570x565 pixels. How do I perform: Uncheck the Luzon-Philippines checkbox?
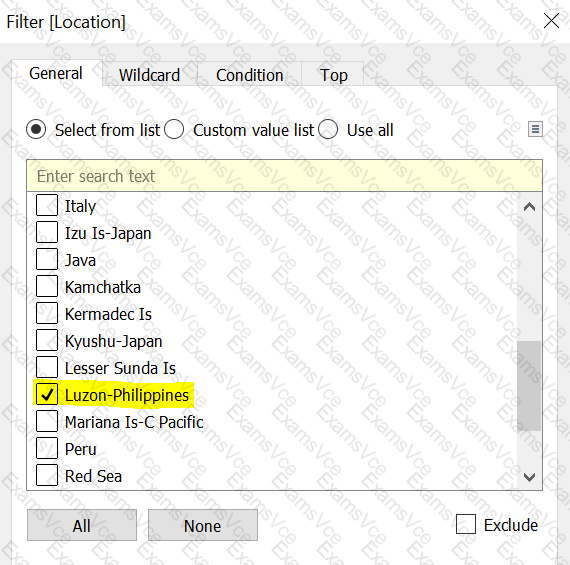point(47,394)
